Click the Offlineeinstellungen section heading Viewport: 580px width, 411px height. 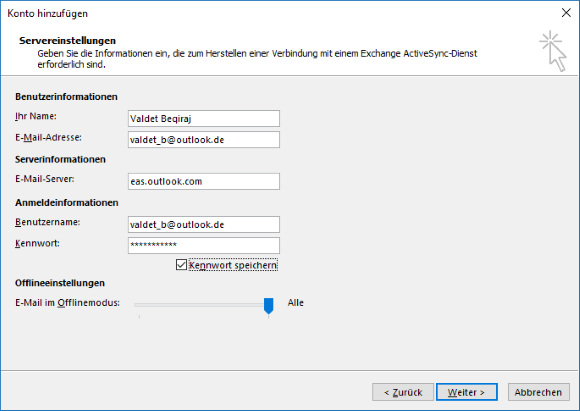(60, 283)
